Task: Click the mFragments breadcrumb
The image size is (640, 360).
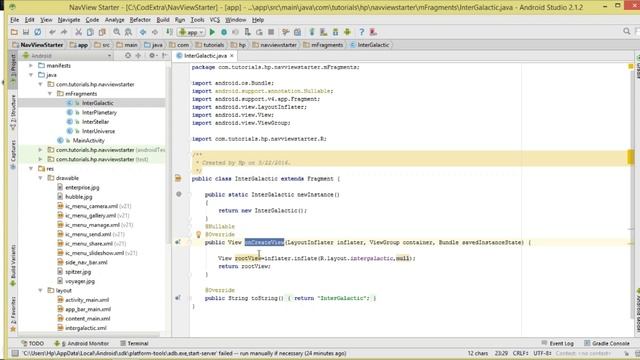Action: 323,45
